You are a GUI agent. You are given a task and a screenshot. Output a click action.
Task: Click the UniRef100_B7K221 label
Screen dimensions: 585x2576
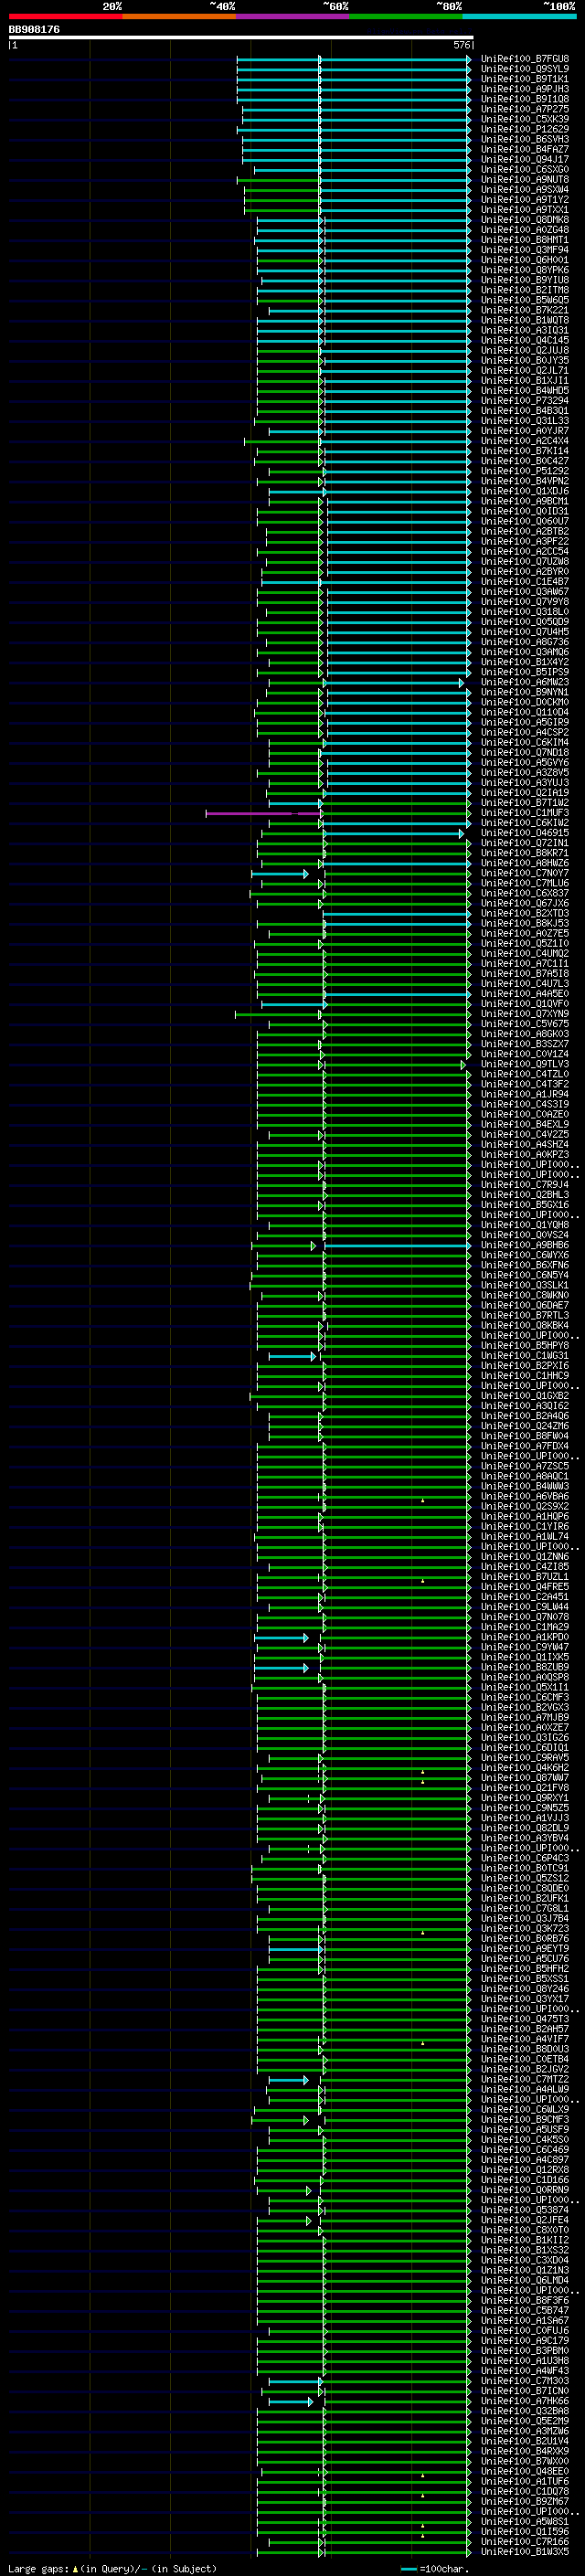525,310
